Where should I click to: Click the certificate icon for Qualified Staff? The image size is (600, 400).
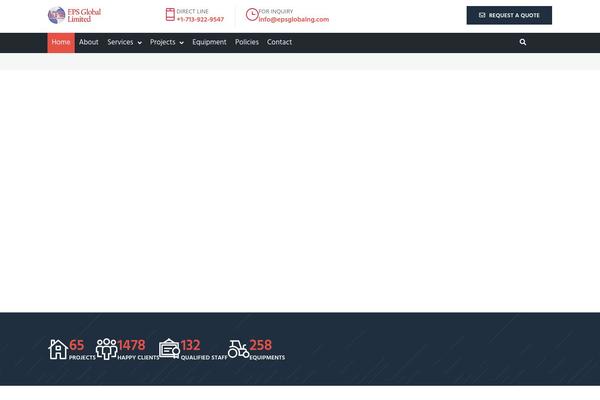pyautogui.click(x=169, y=348)
